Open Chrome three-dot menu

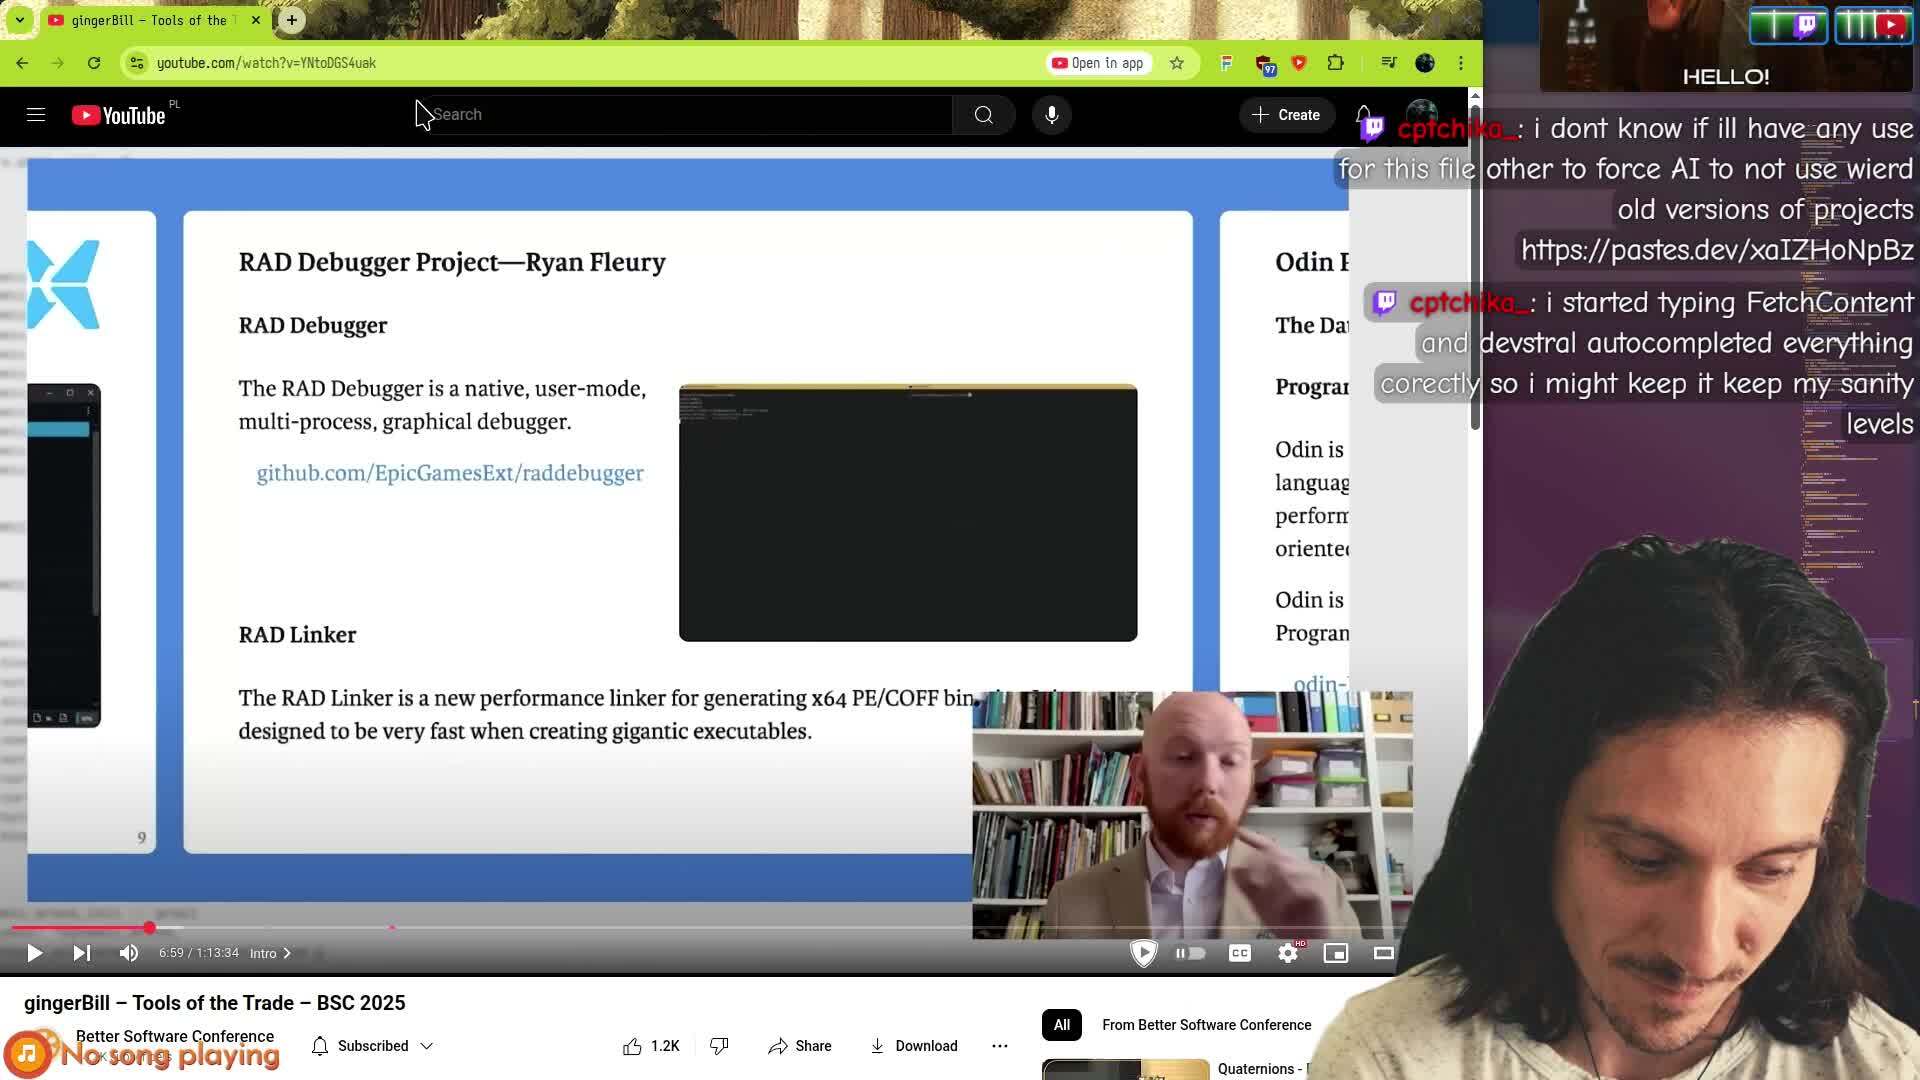tap(1461, 63)
